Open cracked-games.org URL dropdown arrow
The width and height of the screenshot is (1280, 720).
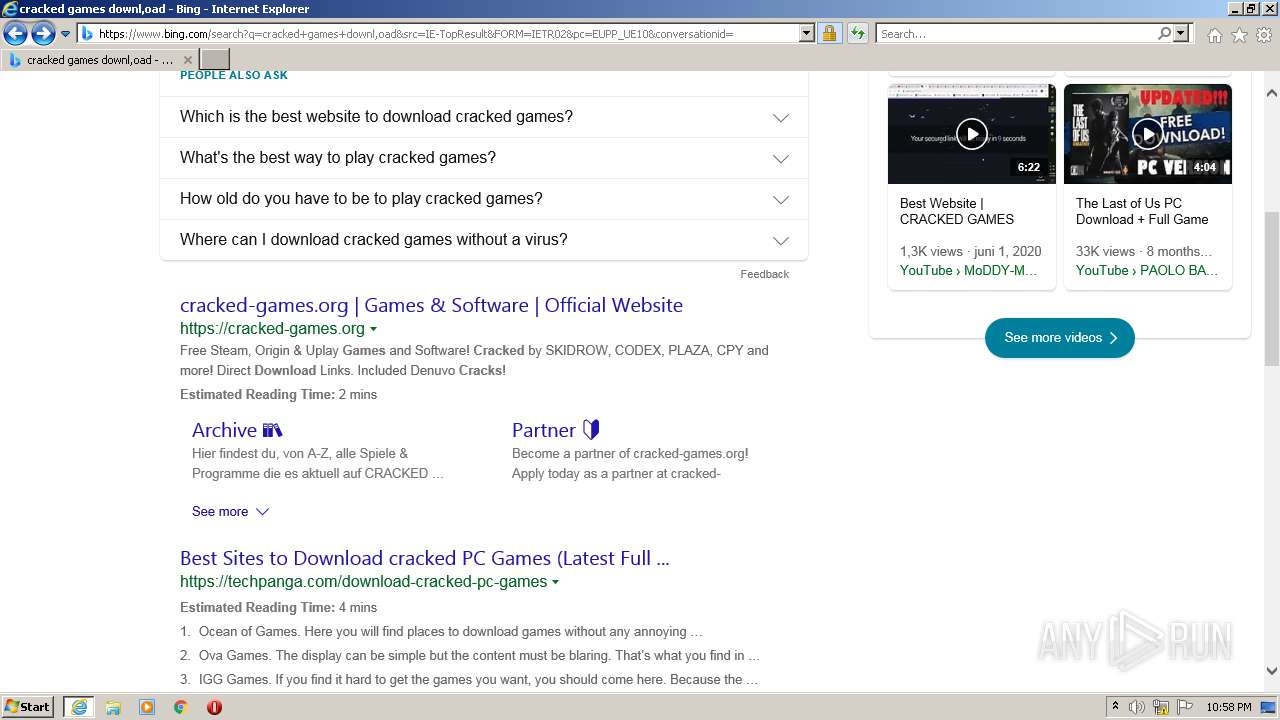click(373, 329)
